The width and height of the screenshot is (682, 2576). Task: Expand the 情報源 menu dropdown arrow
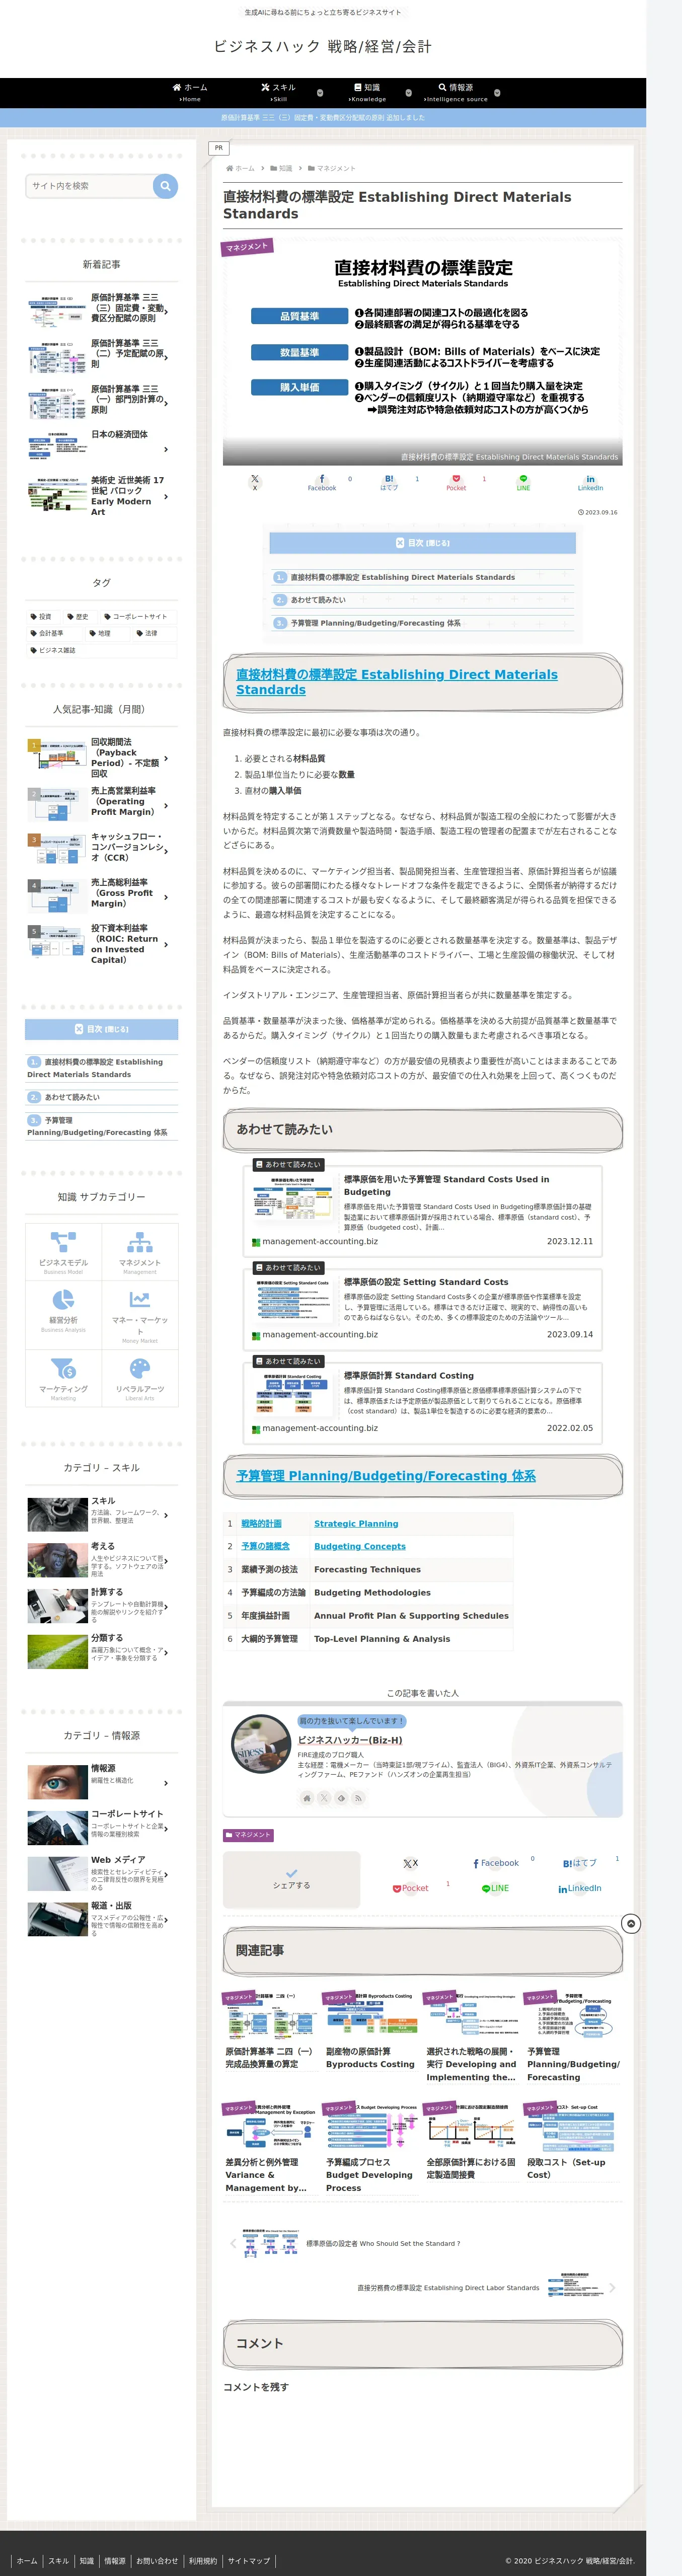[x=497, y=93]
